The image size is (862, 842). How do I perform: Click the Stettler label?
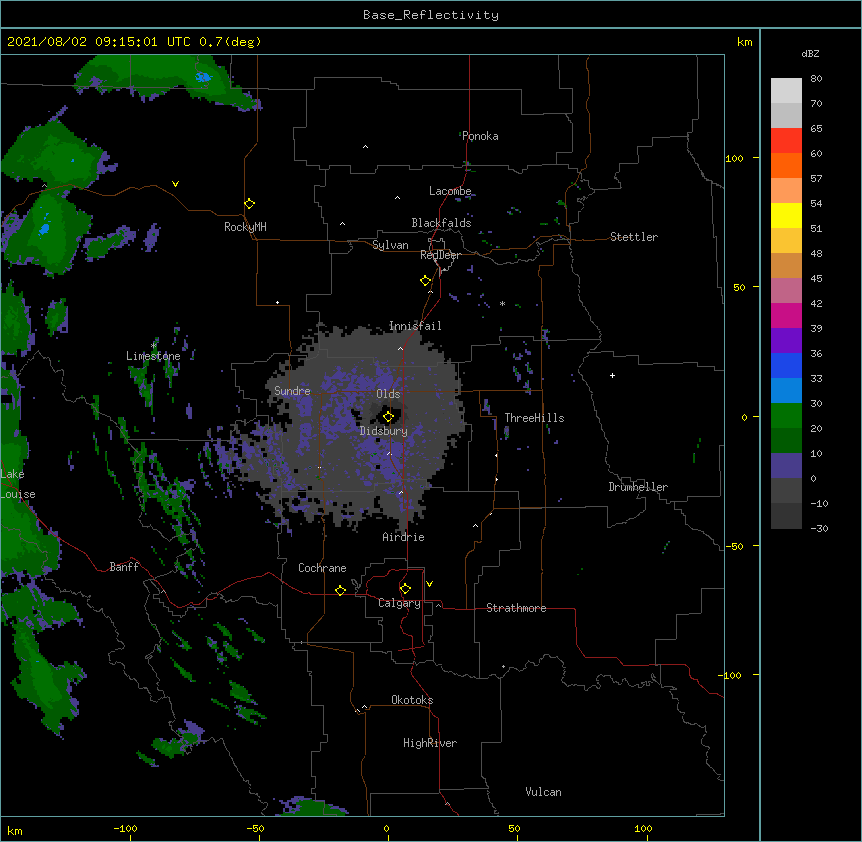[634, 237]
